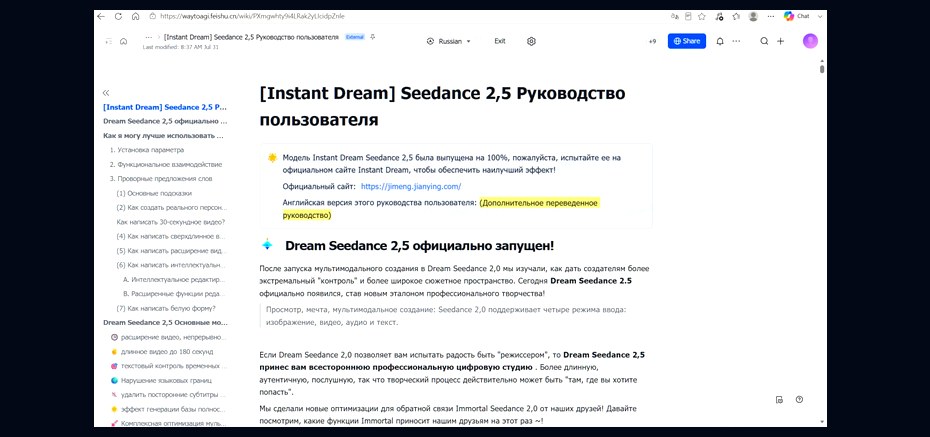Bookmark this page with the star icon
Image resolution: width=930 pixels, height=437 pixels.
coord(702,17)
